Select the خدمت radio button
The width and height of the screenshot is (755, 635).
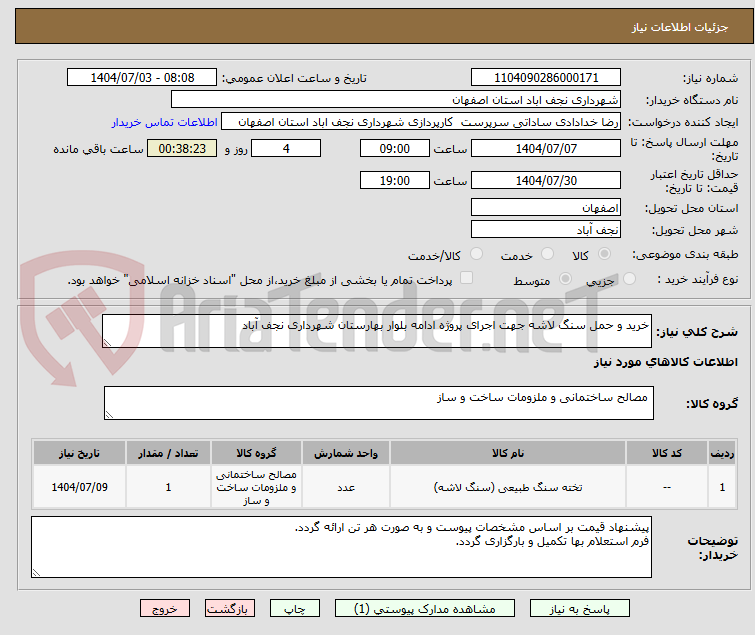547,254
